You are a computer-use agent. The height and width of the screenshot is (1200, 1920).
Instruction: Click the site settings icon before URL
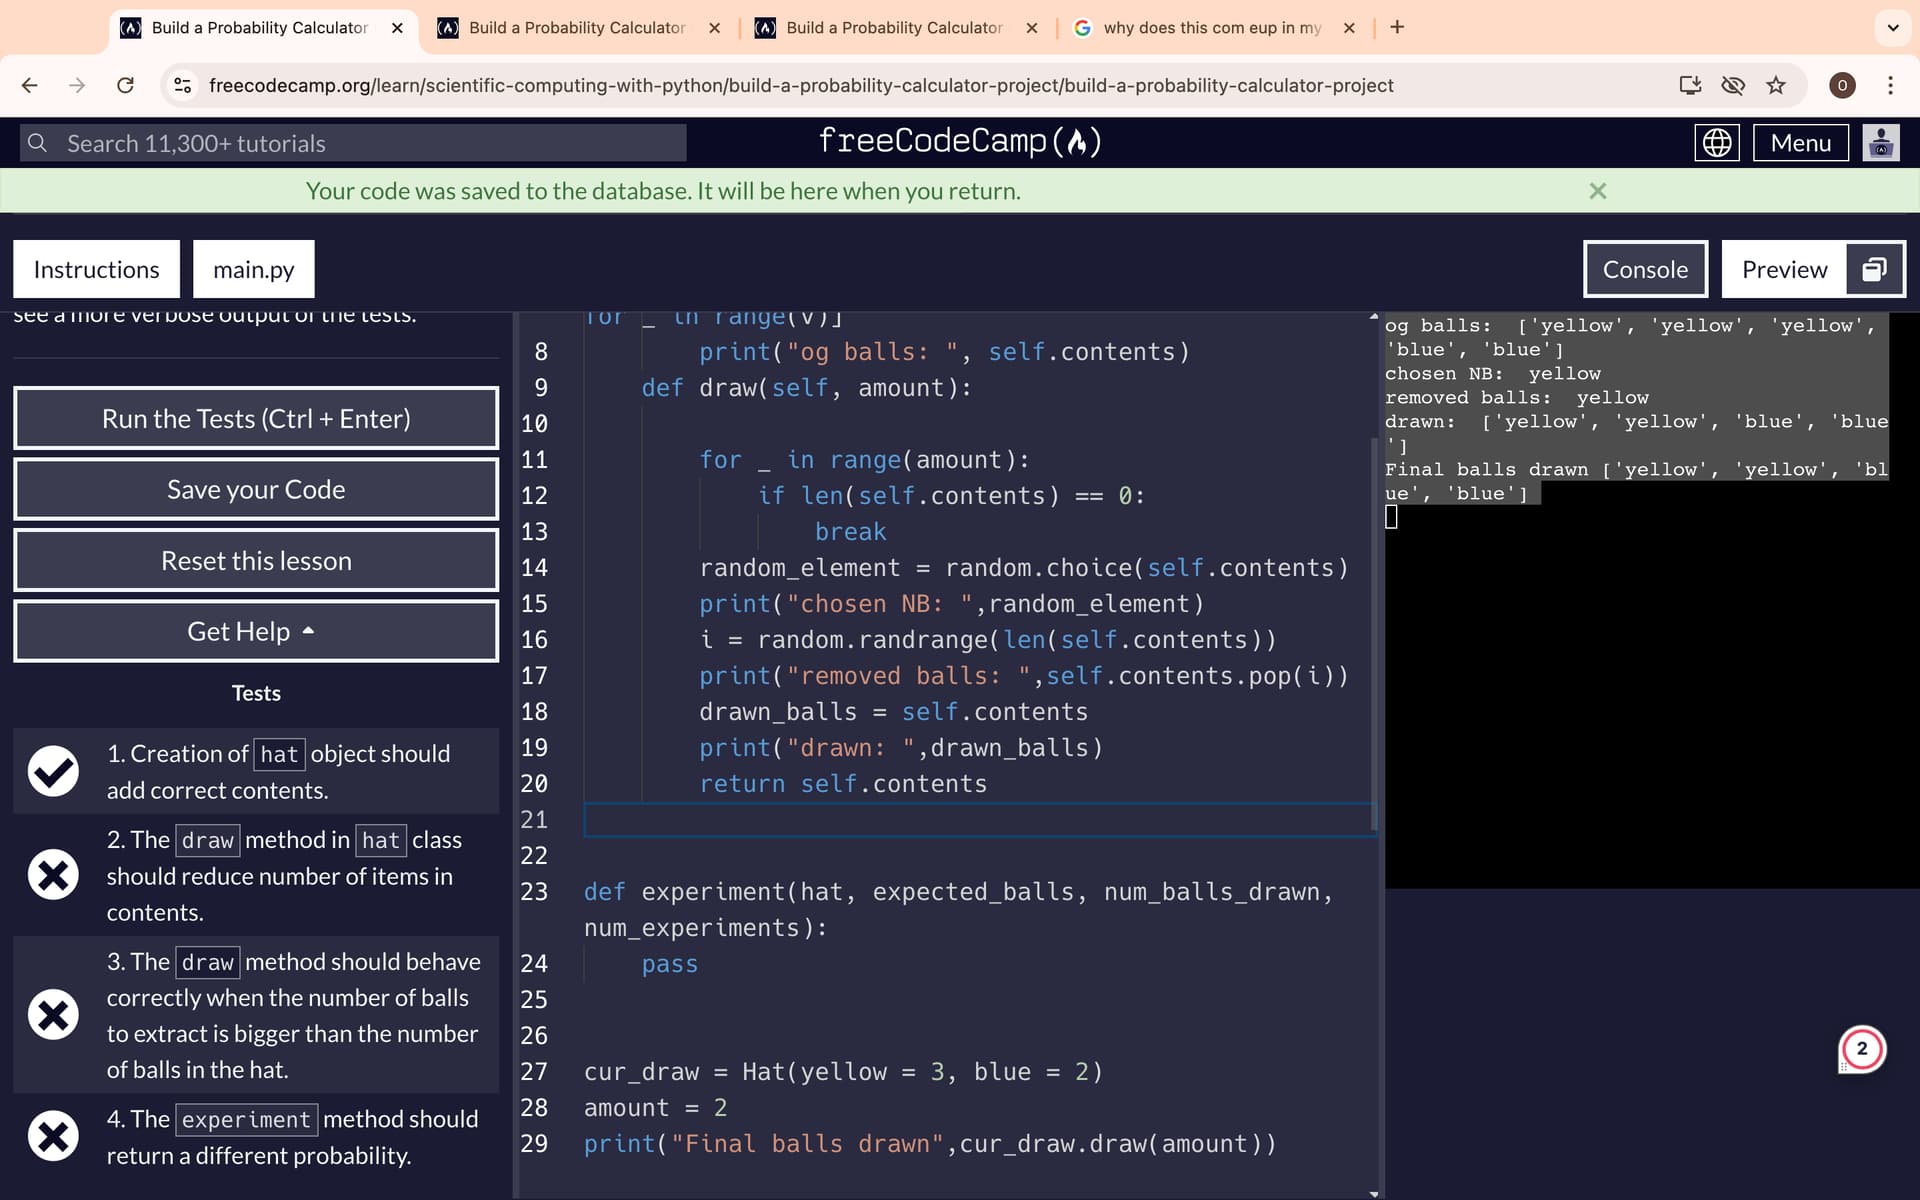coord(183,85)
